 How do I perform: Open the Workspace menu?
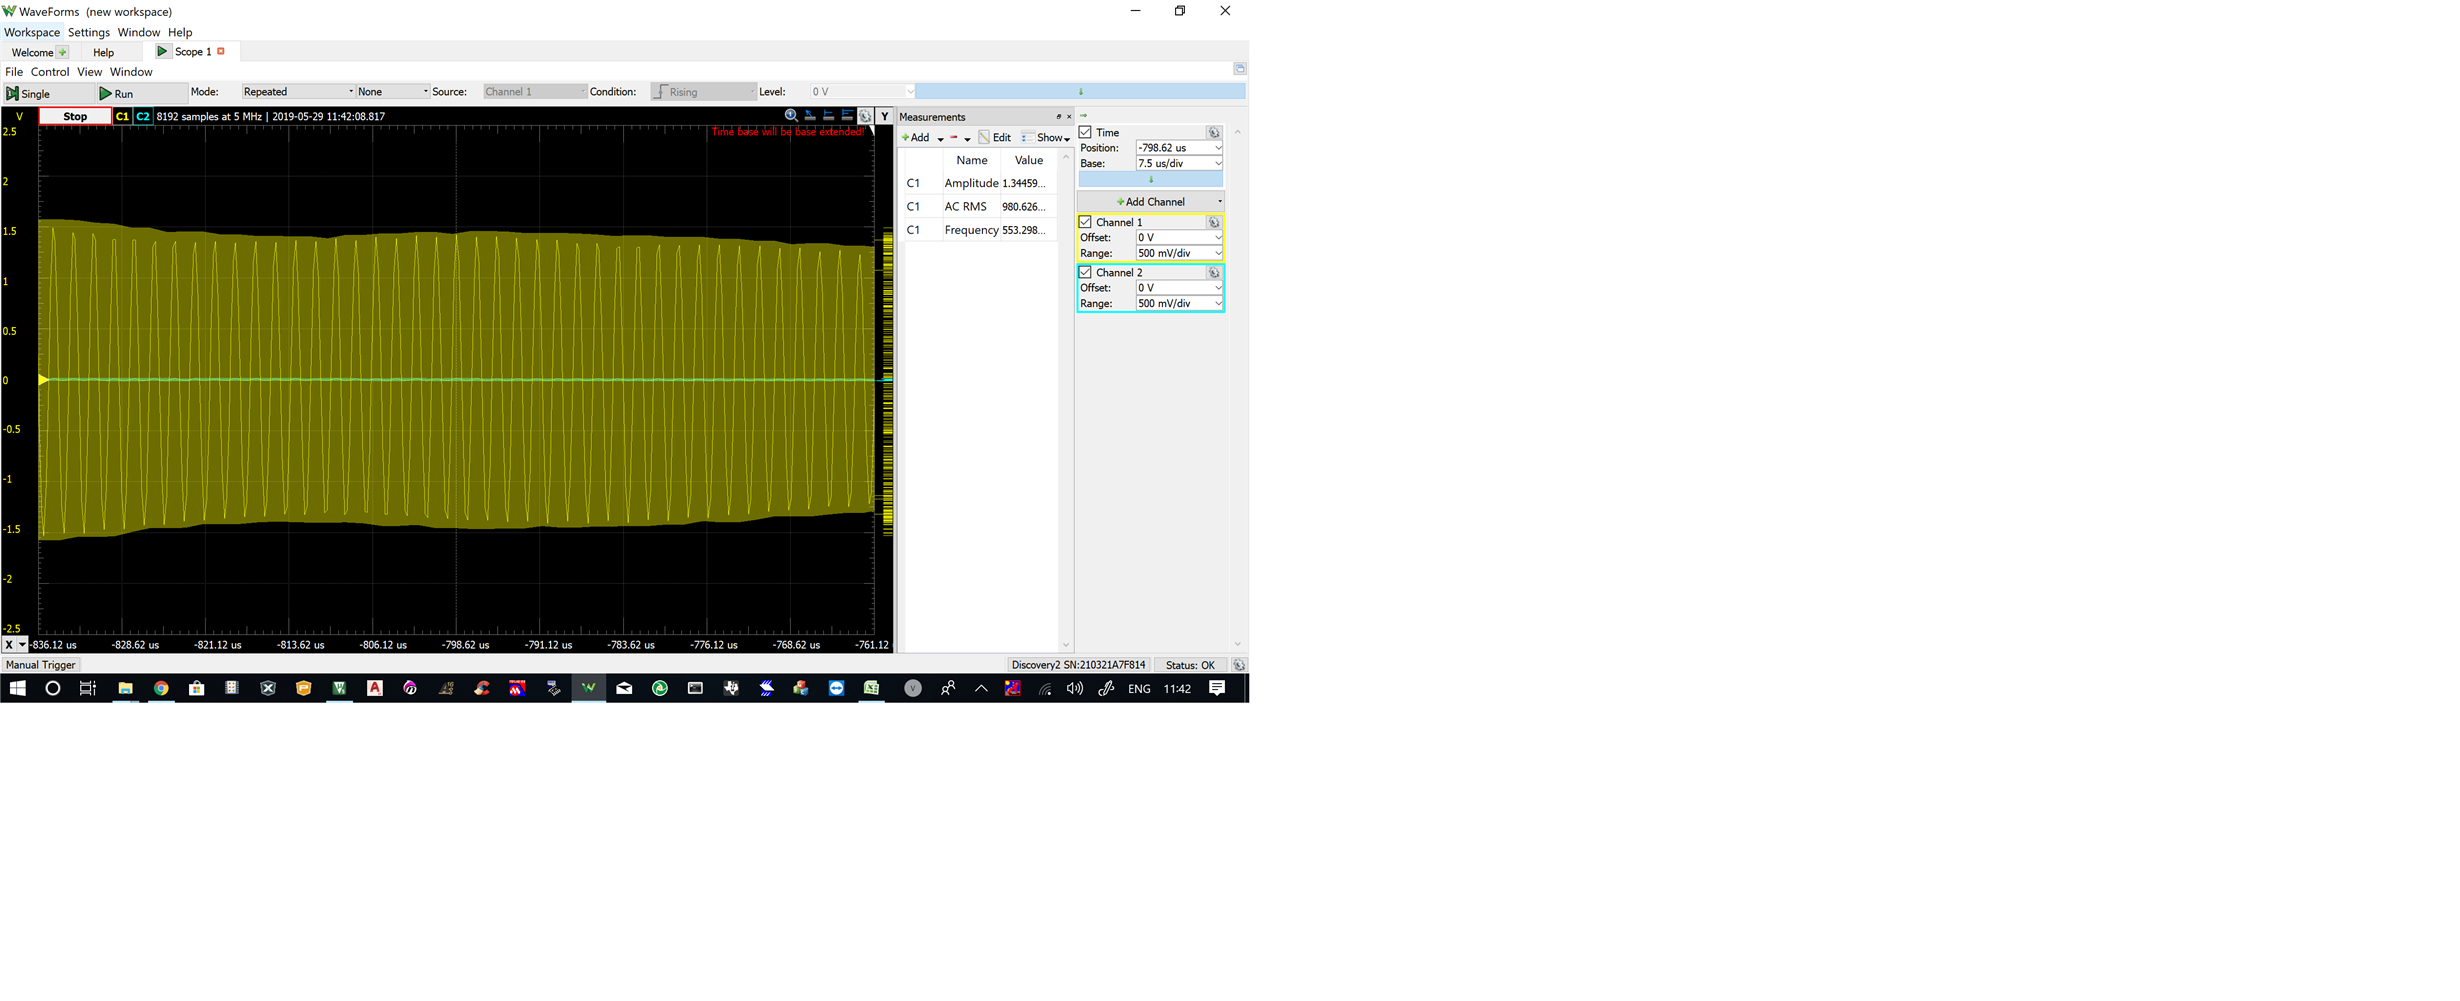point(32,32)
